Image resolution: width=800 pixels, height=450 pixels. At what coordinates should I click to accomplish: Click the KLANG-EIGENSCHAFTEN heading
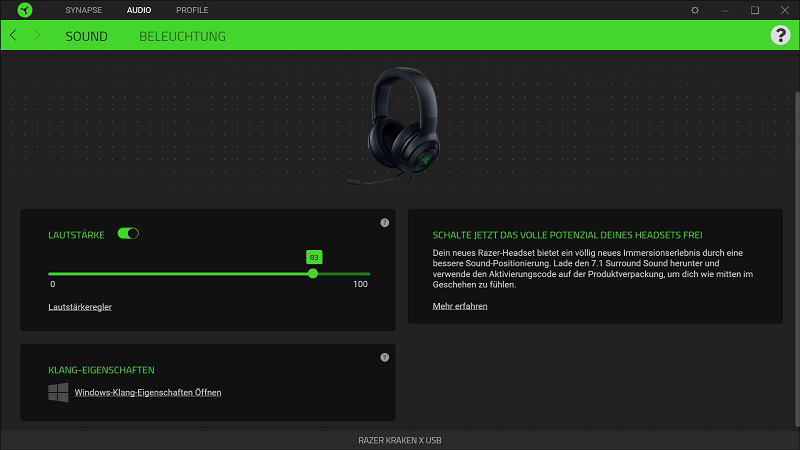[101, 370]
